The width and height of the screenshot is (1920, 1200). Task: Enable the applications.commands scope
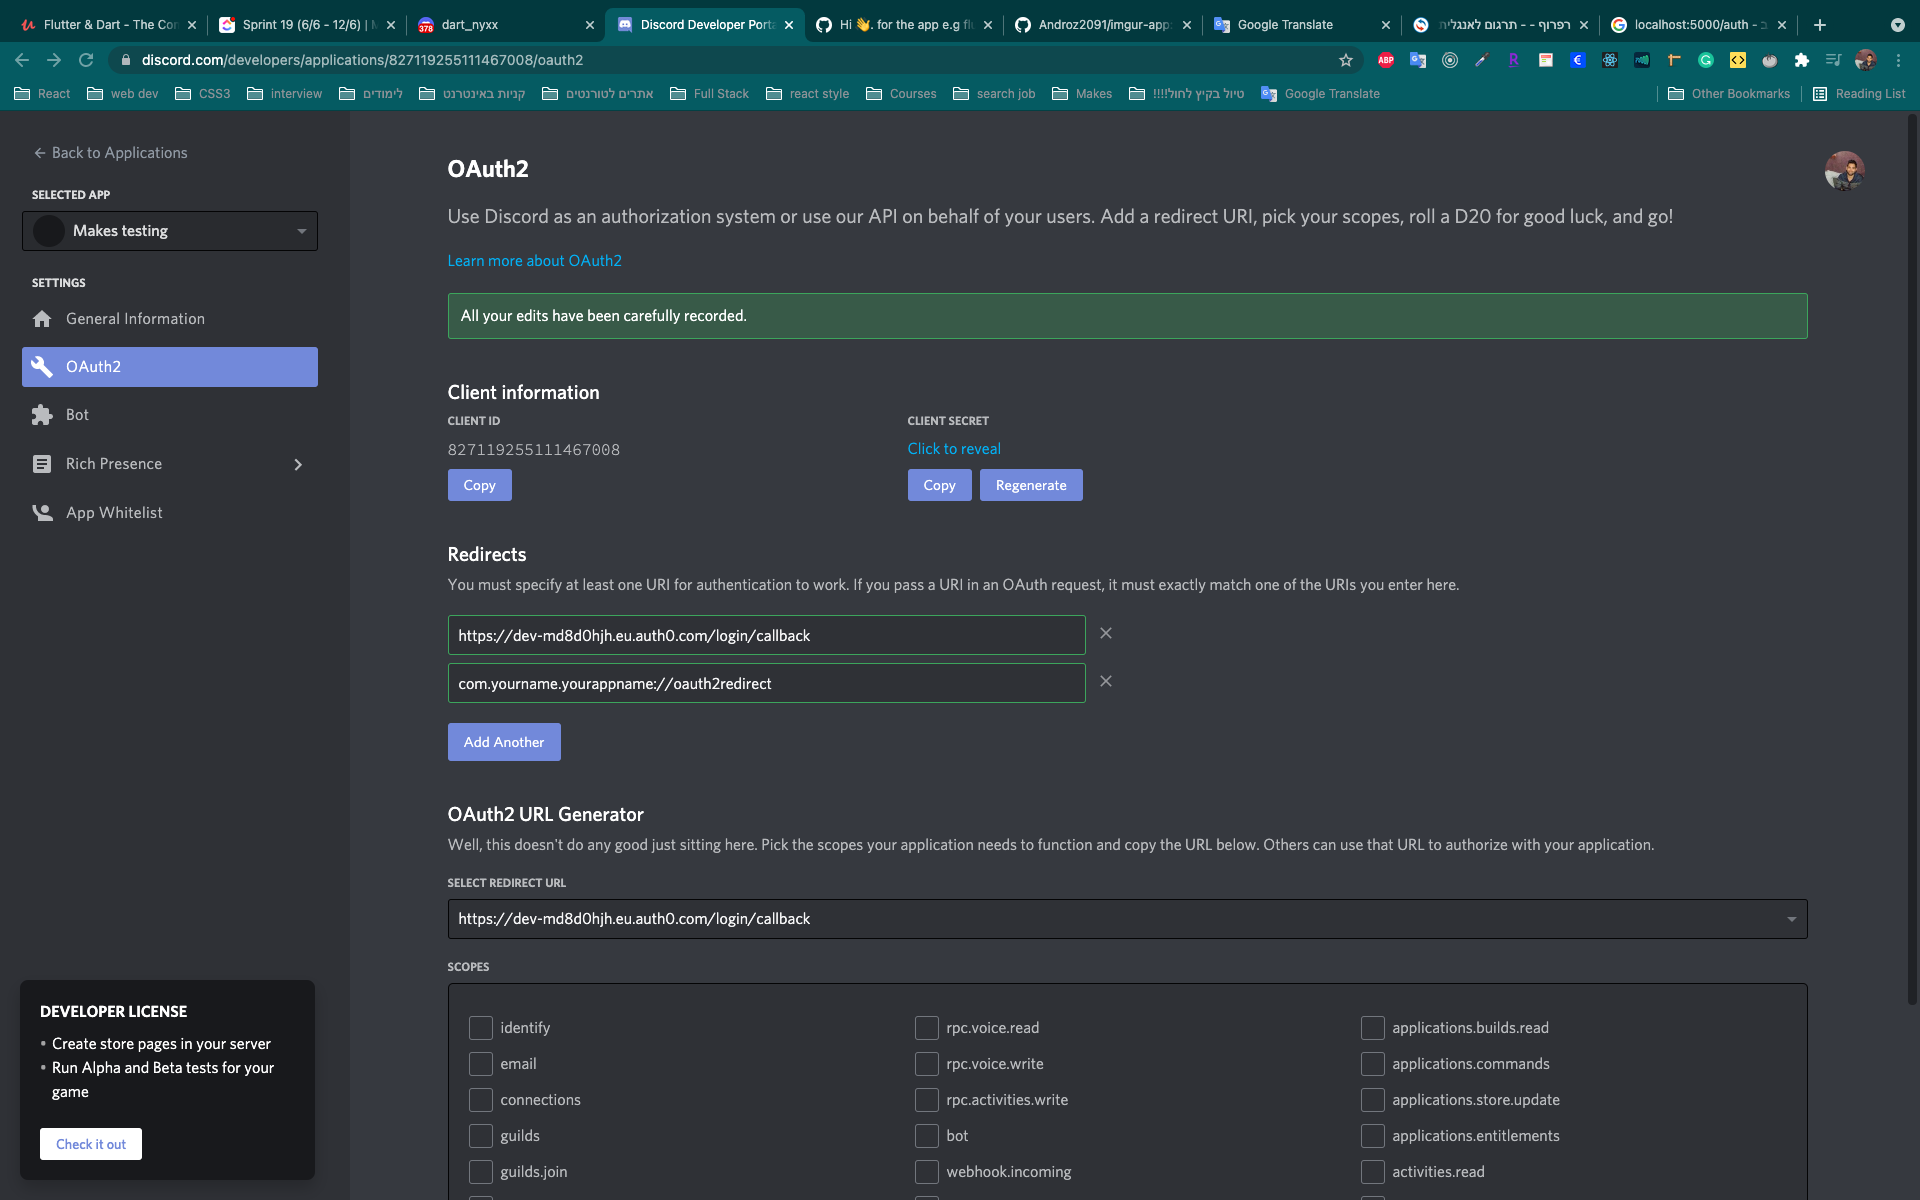[1373, 1064]
